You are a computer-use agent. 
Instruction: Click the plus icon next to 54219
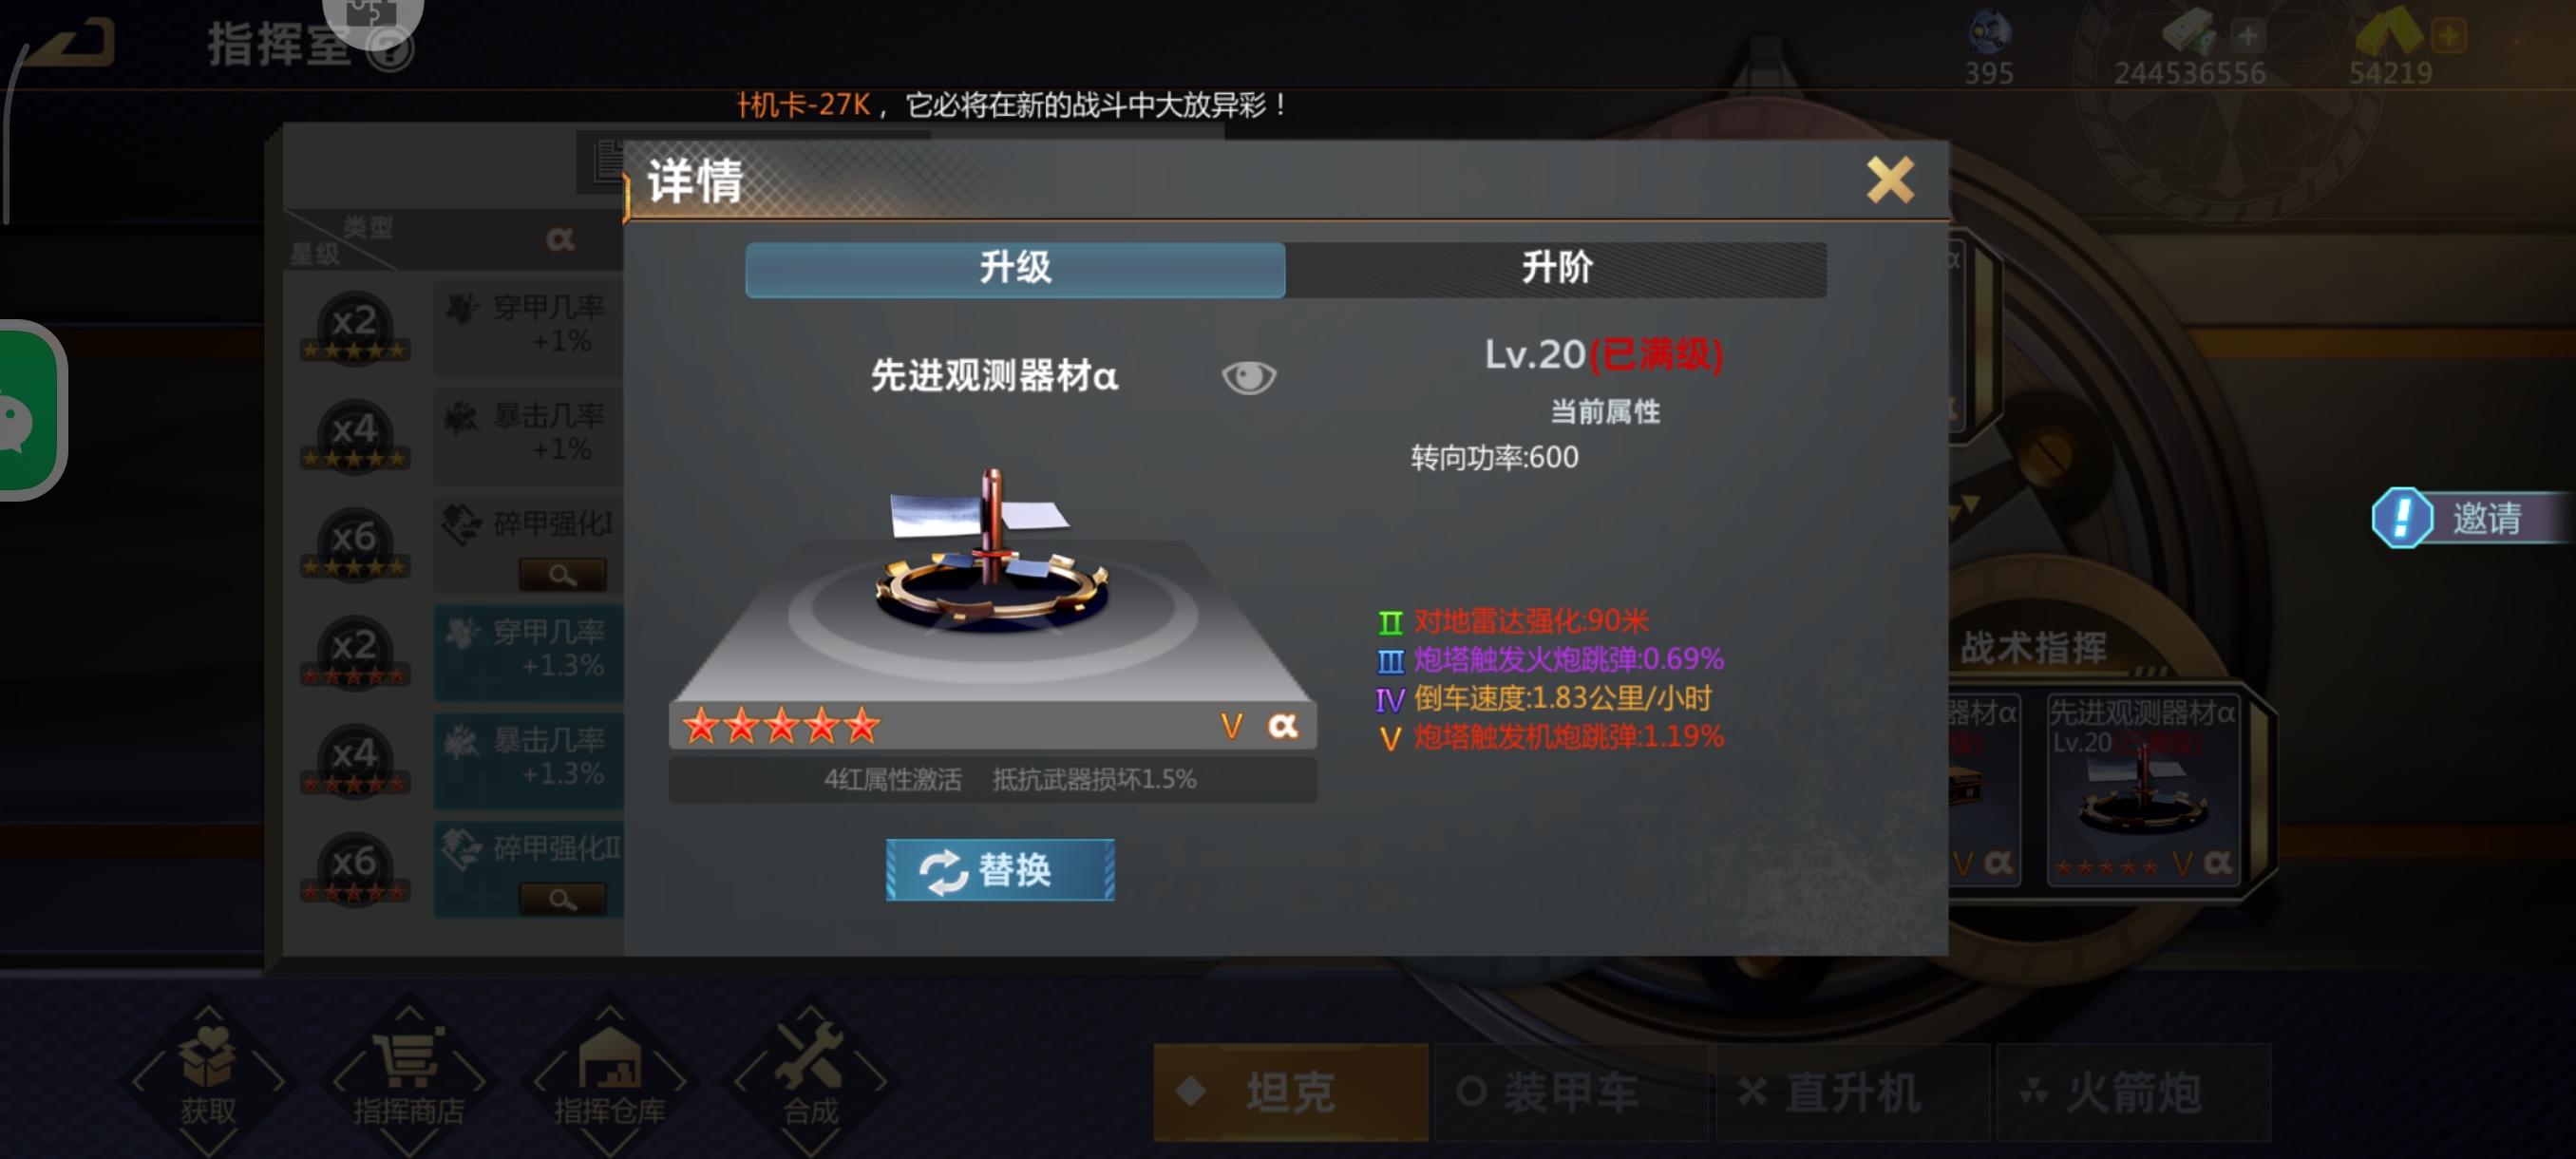point(2449,36)
